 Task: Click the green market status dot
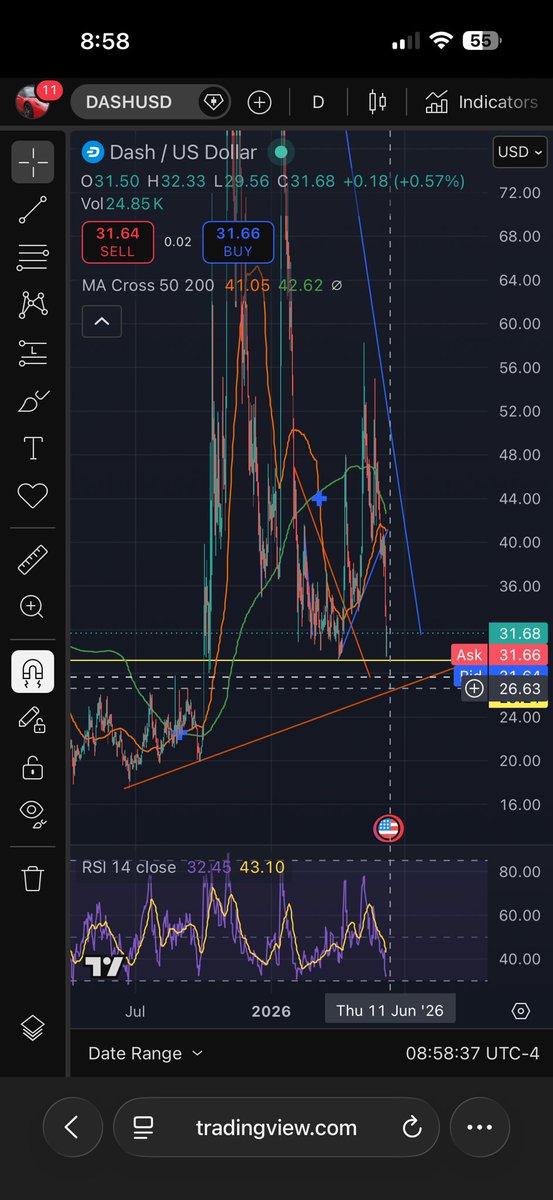[x=281, y=152]
